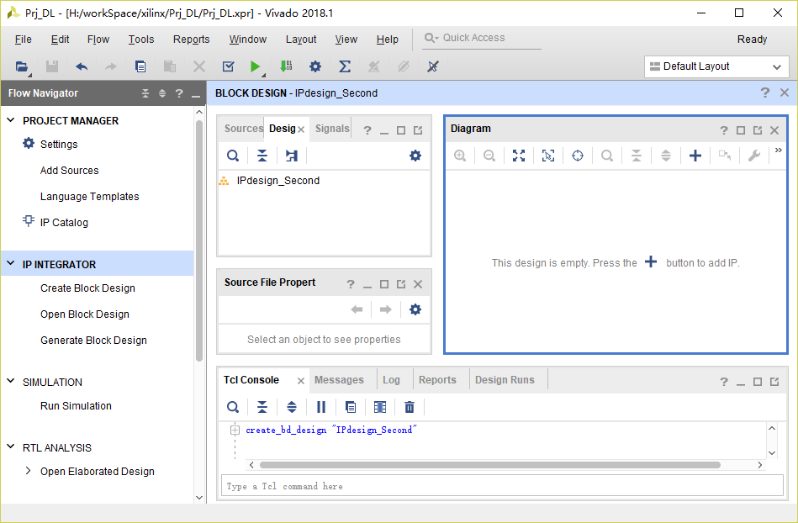Collapse all in the Design panel
Image resolution: width=798 pixels, height=523 pixels.
262,156
